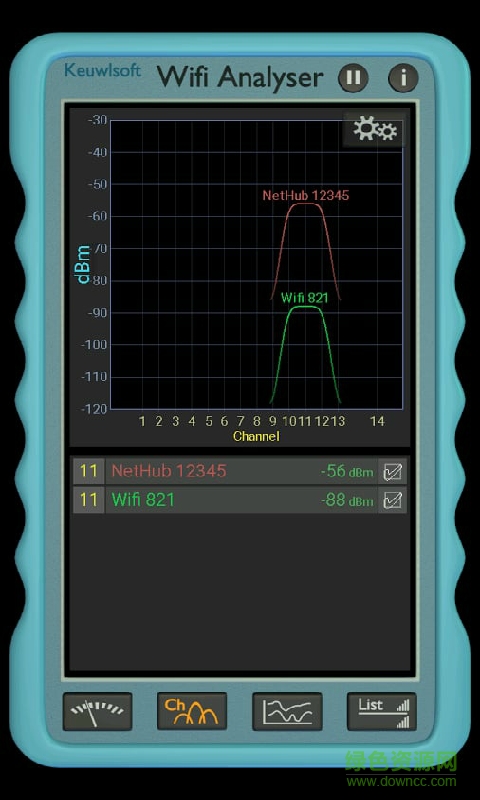Viewport: 480px width, 800px height.
Task: Click channel 14 on the axis
Action: [x=377, y=421]
